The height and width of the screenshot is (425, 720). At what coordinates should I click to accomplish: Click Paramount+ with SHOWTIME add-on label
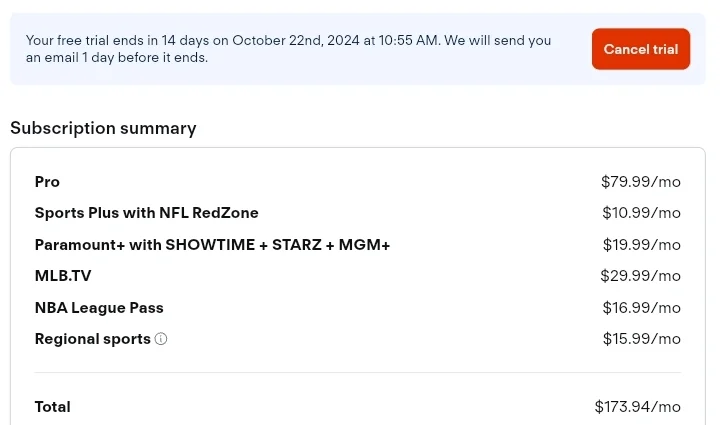pyautogui.click(x=212, y=245)
